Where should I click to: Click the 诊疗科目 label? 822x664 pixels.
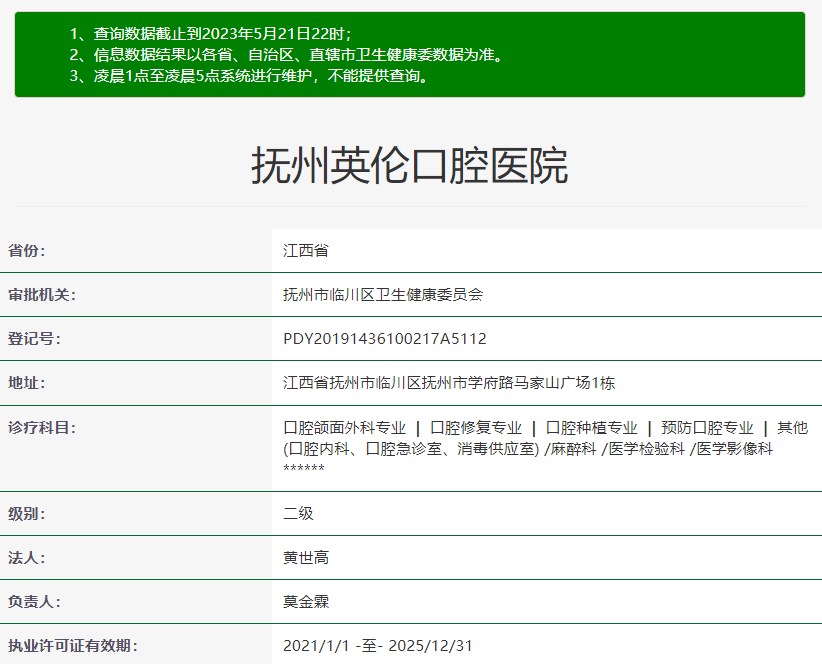[42, 428]
